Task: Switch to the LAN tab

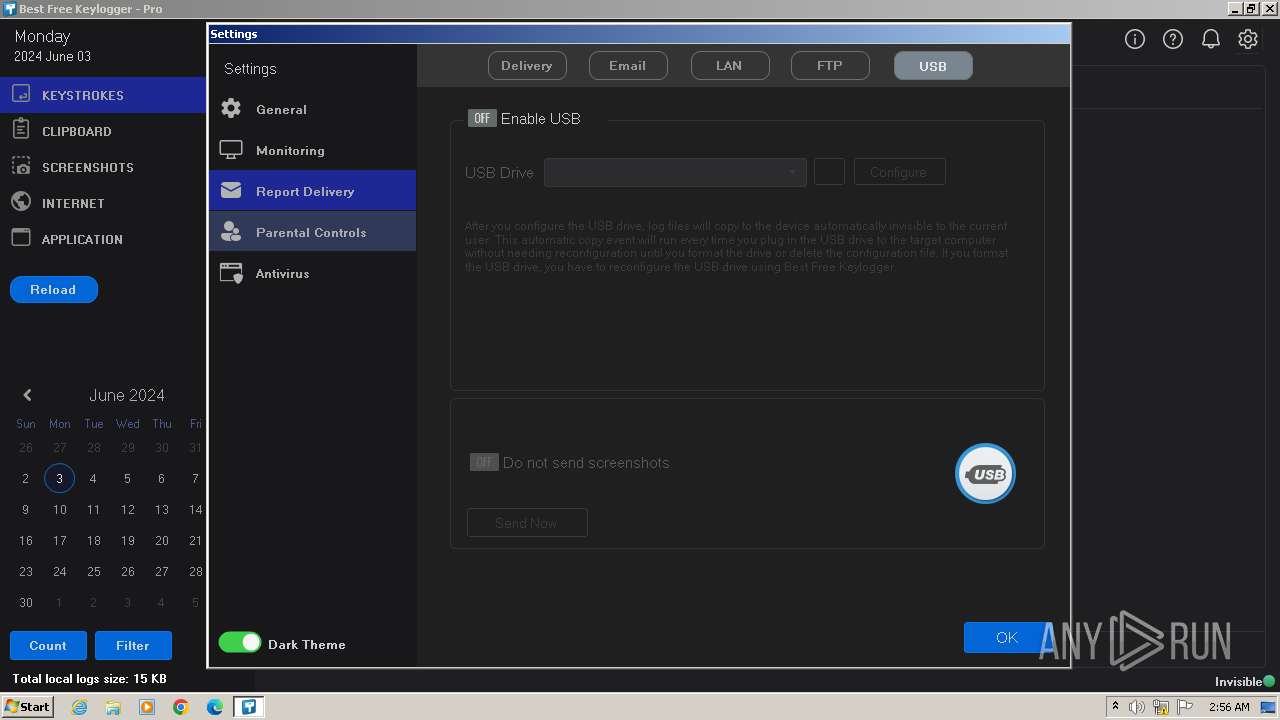Action: point(730,66)
